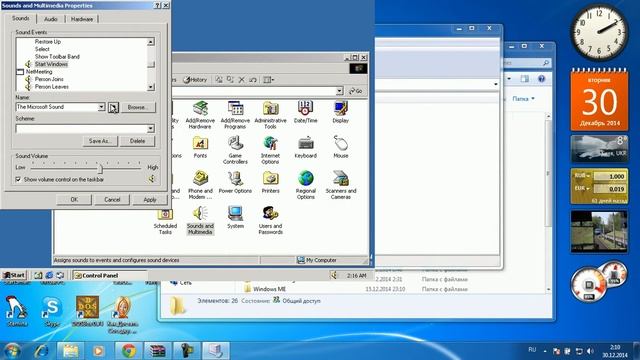Open Printers icon

[270, 182]
